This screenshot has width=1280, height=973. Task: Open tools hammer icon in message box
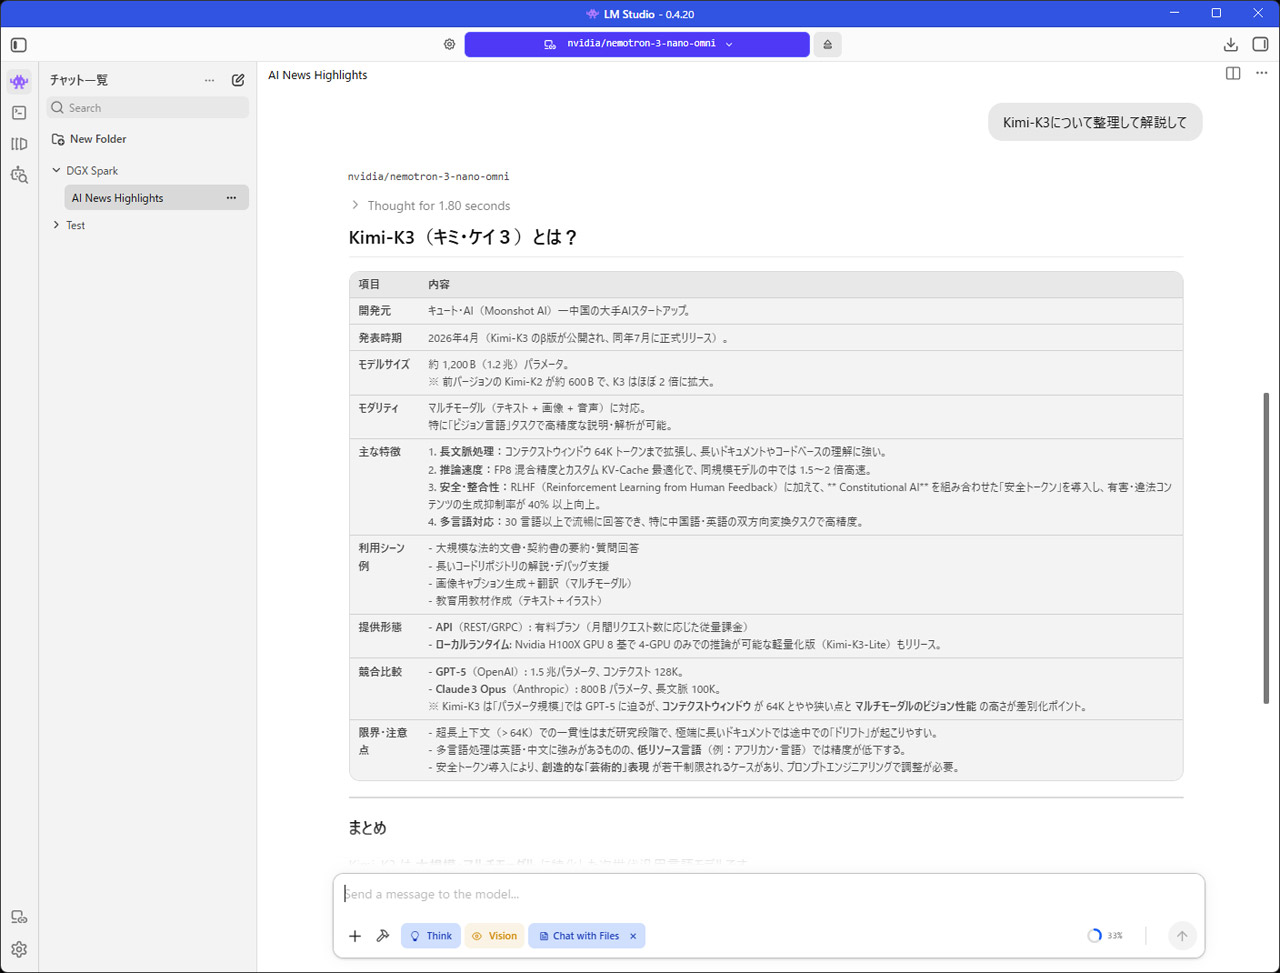click(x=382, y=936)
